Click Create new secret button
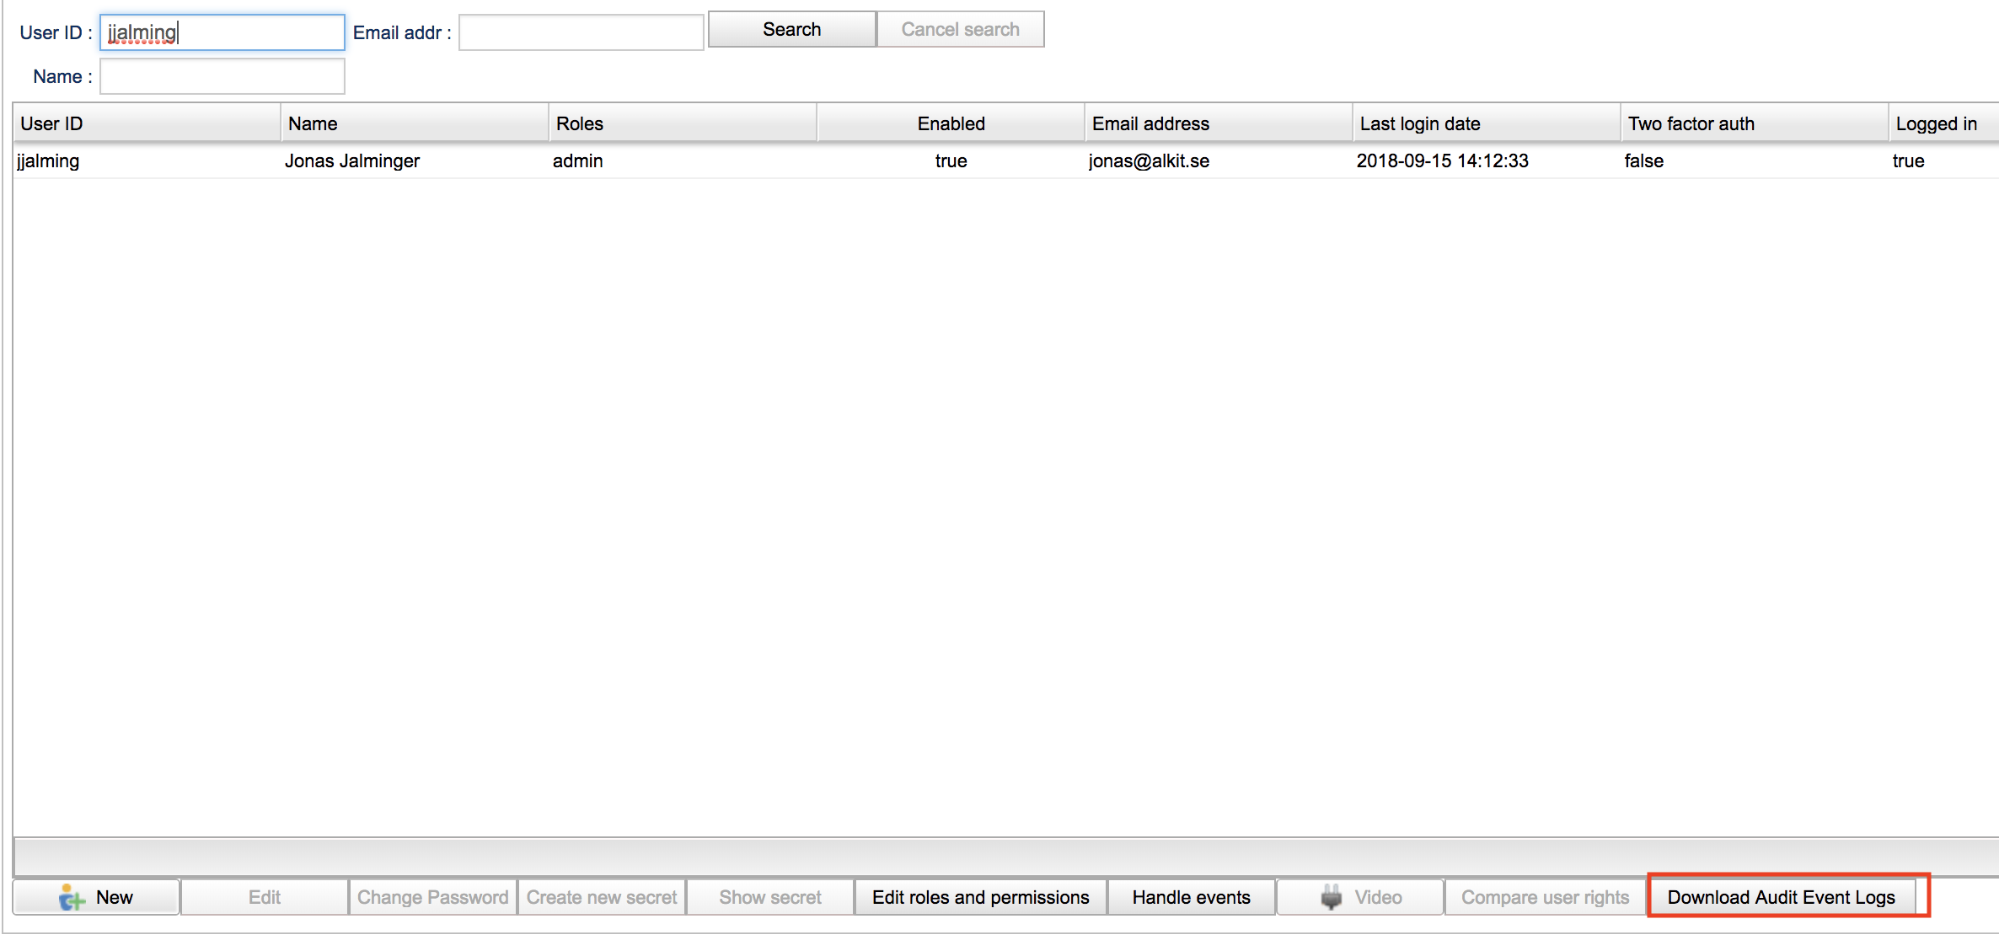This screenshot has height=935, width=1999. pyautogui.click(x=602, y=897)
